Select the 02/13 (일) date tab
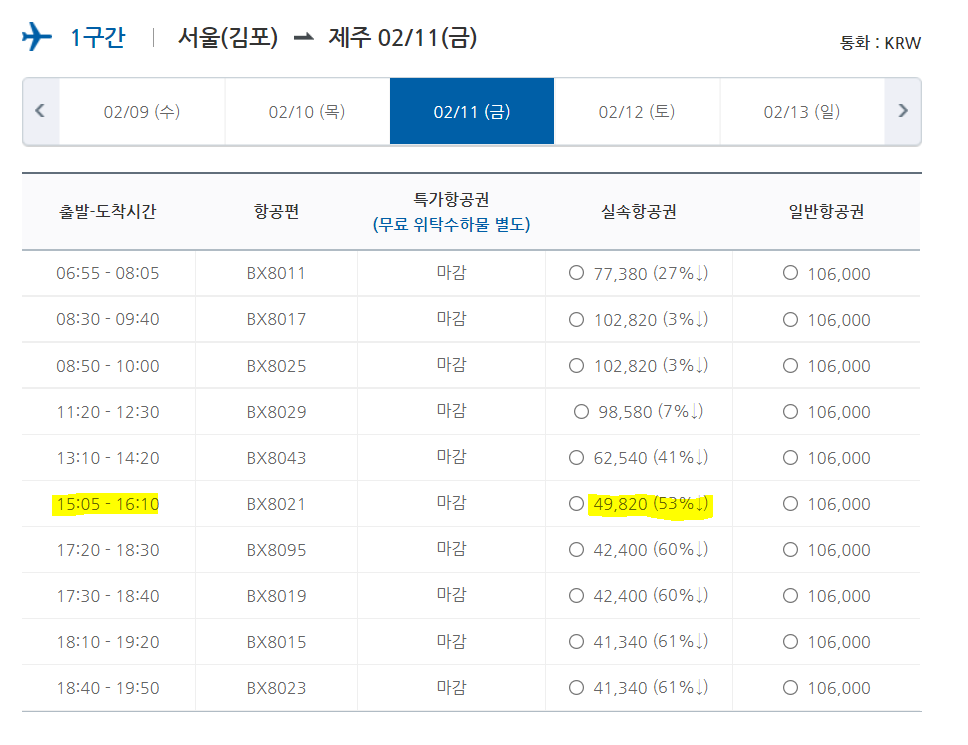The height and width of the screenshot is (745, 968). point(801,112)
